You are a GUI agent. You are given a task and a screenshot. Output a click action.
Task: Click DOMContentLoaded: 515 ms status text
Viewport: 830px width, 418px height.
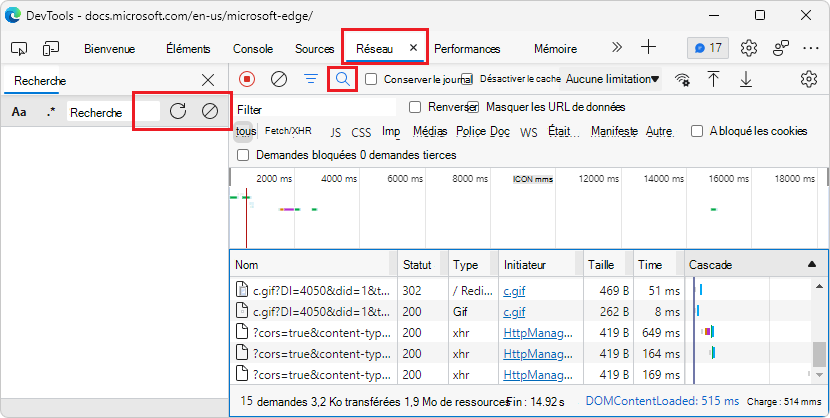[x=662, y=401]
